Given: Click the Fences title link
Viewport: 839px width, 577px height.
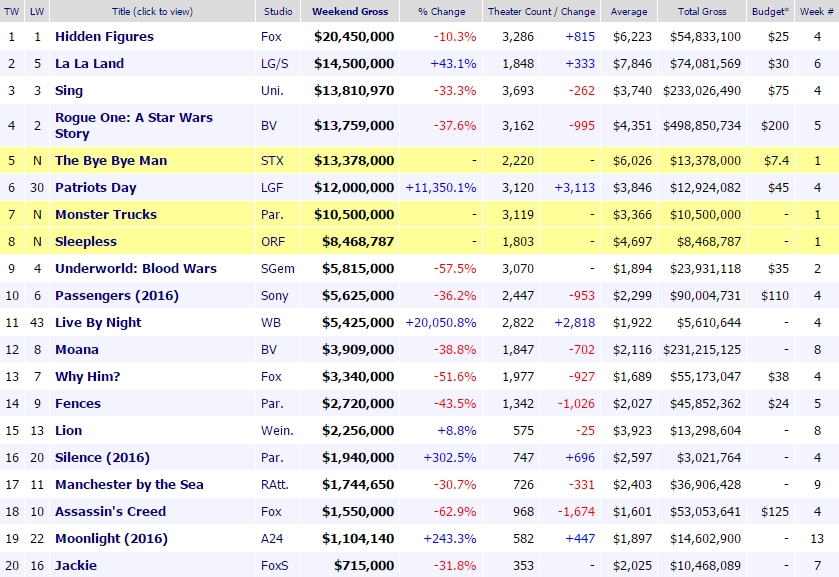Looking at the screenshot, I should 78,404.
